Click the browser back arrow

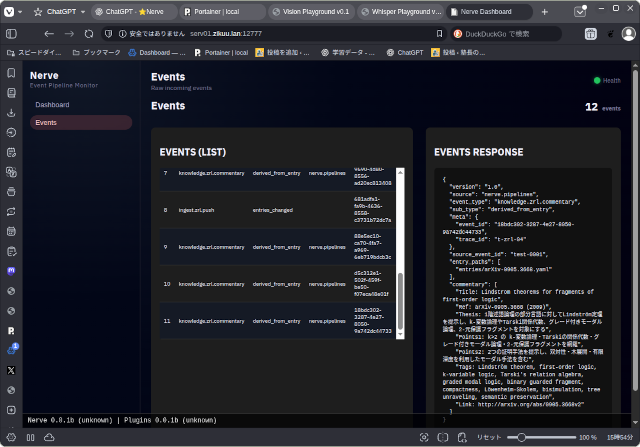pos(50,33)
